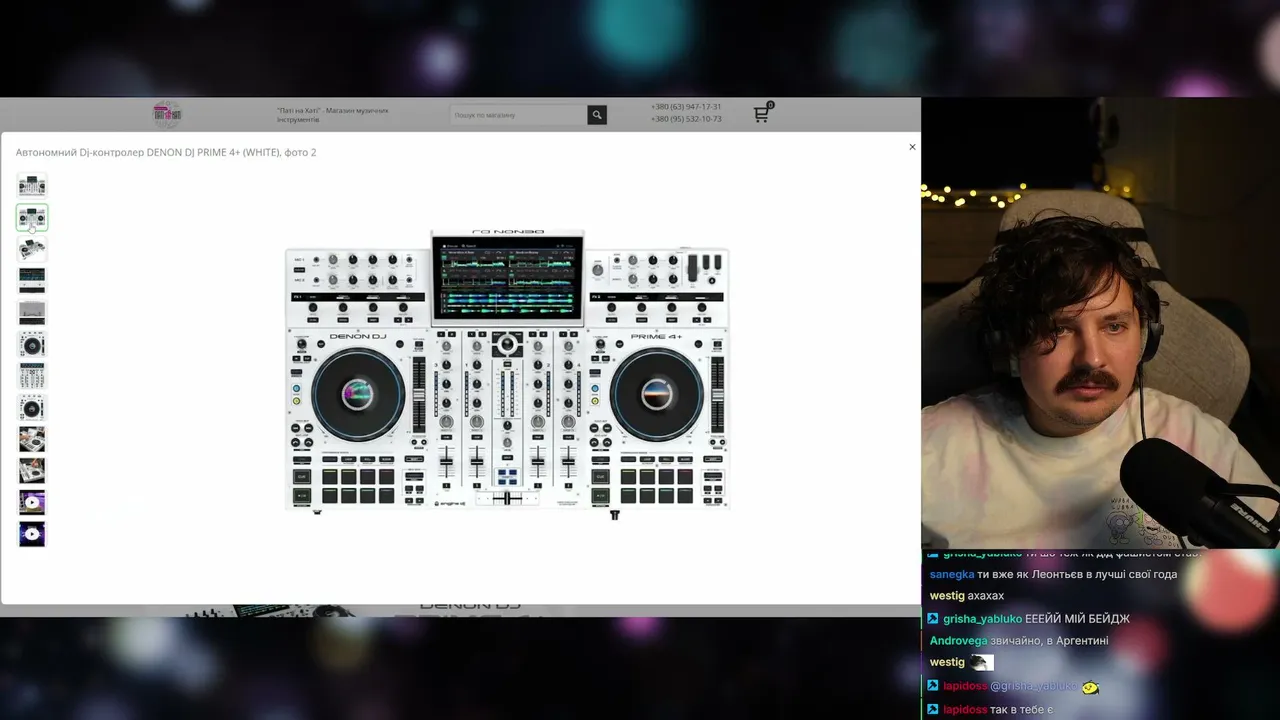
Task: Click the magnifier search button
Action: 597,115
